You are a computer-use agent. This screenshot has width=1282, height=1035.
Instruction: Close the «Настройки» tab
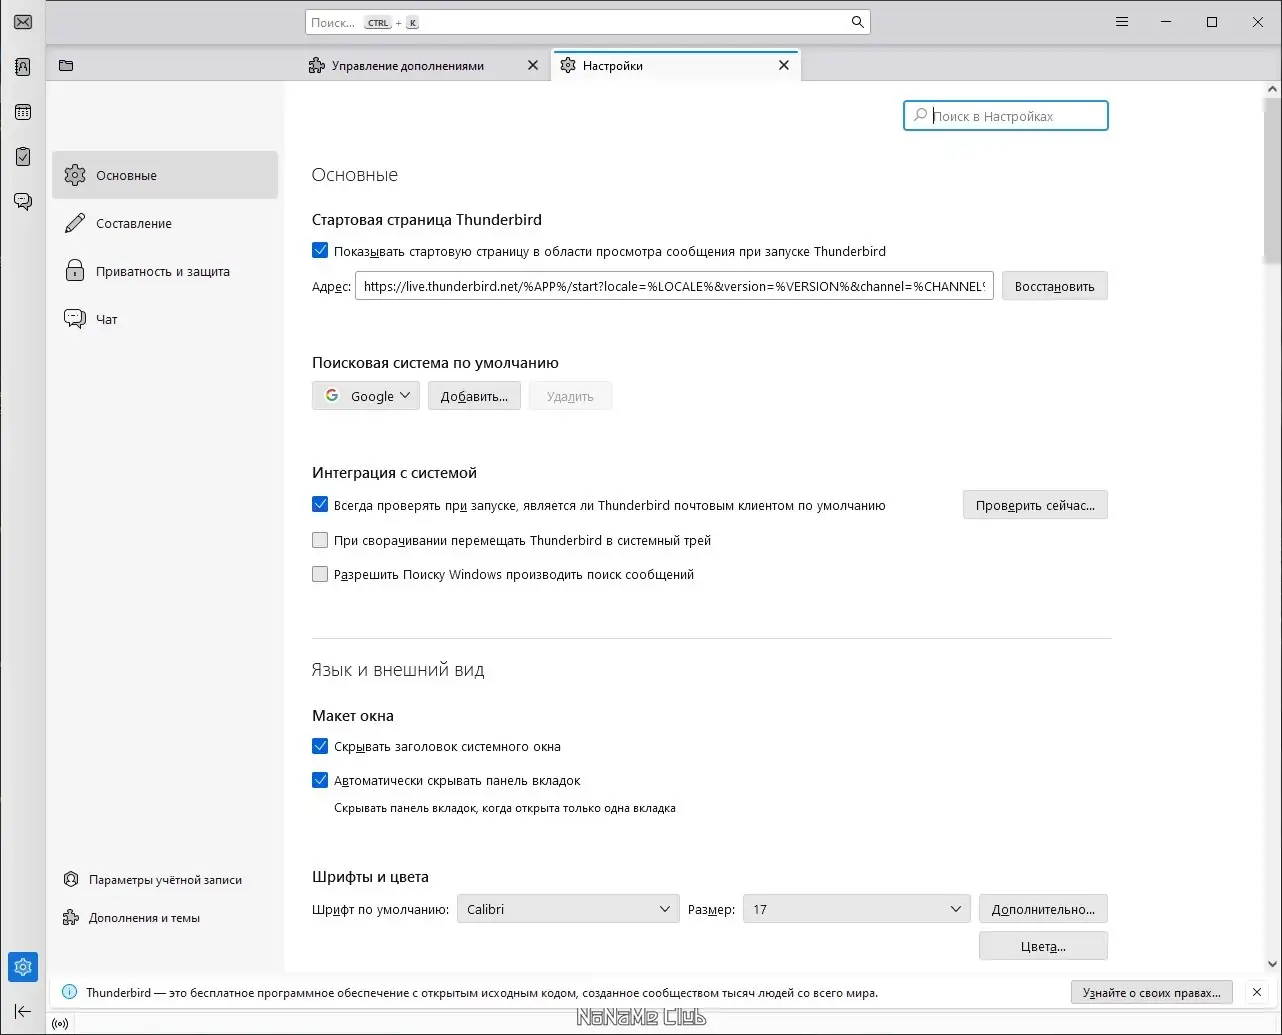coord(784,66)
